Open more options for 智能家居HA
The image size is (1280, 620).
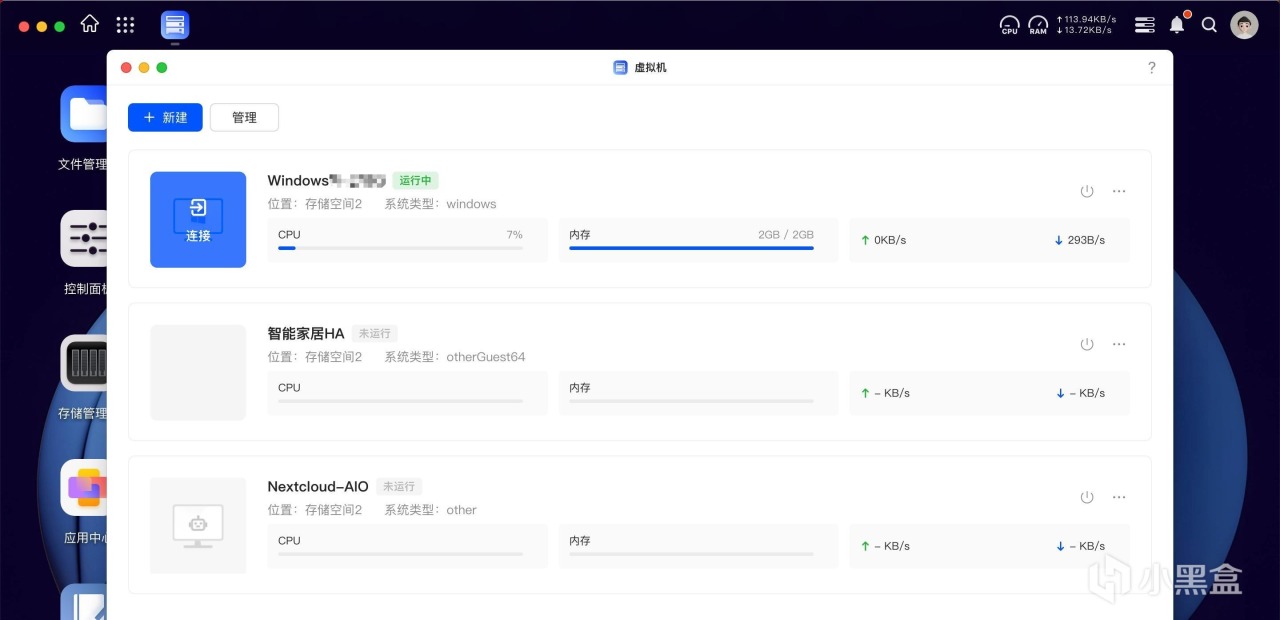[1119, 344]
